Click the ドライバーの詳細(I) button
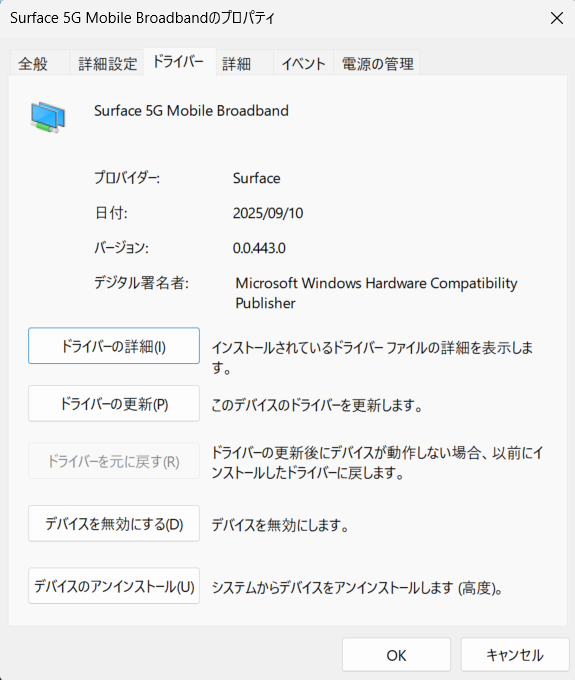The width and height of the screenshot is (575, 680). pos(114,346)
